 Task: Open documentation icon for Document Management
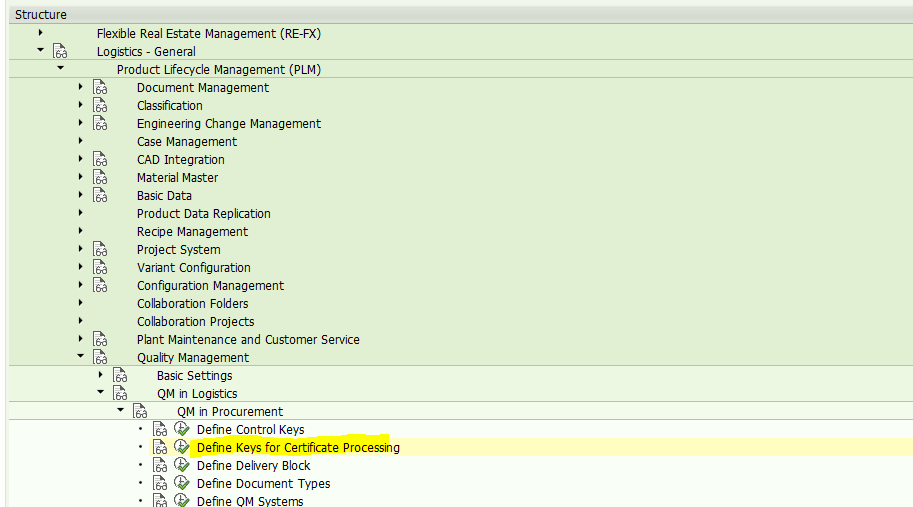pos(100,88)
